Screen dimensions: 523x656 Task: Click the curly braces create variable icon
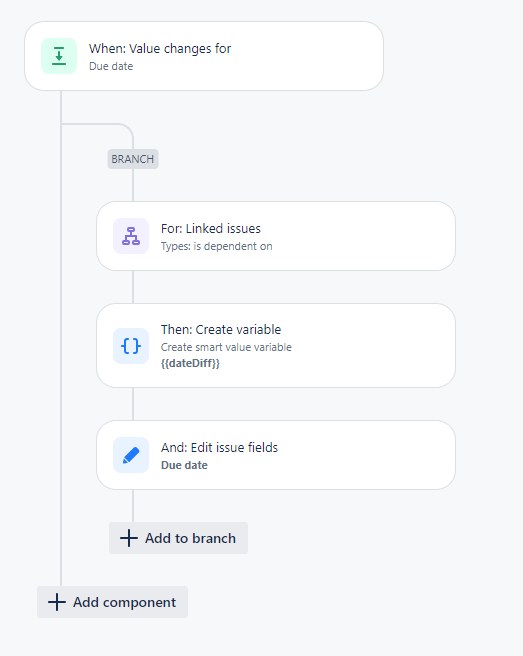[x=131, y=346]
